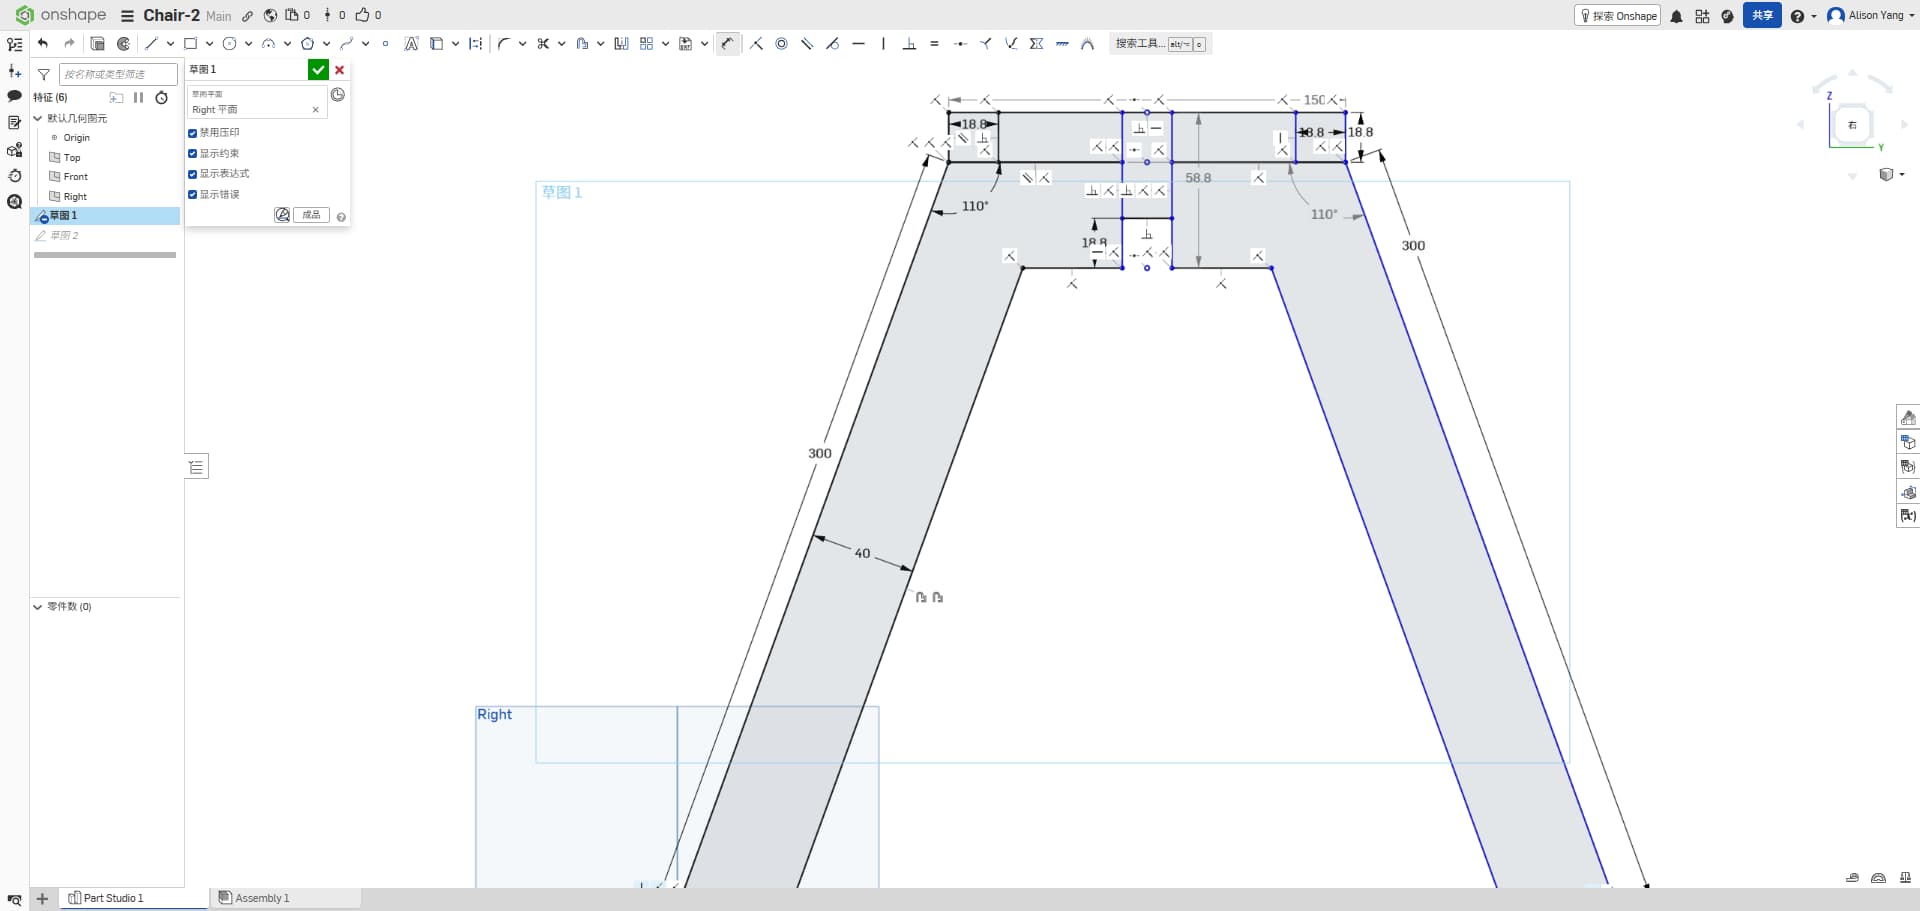Select the sketch Fillet tool

click(x=504, y=43)
